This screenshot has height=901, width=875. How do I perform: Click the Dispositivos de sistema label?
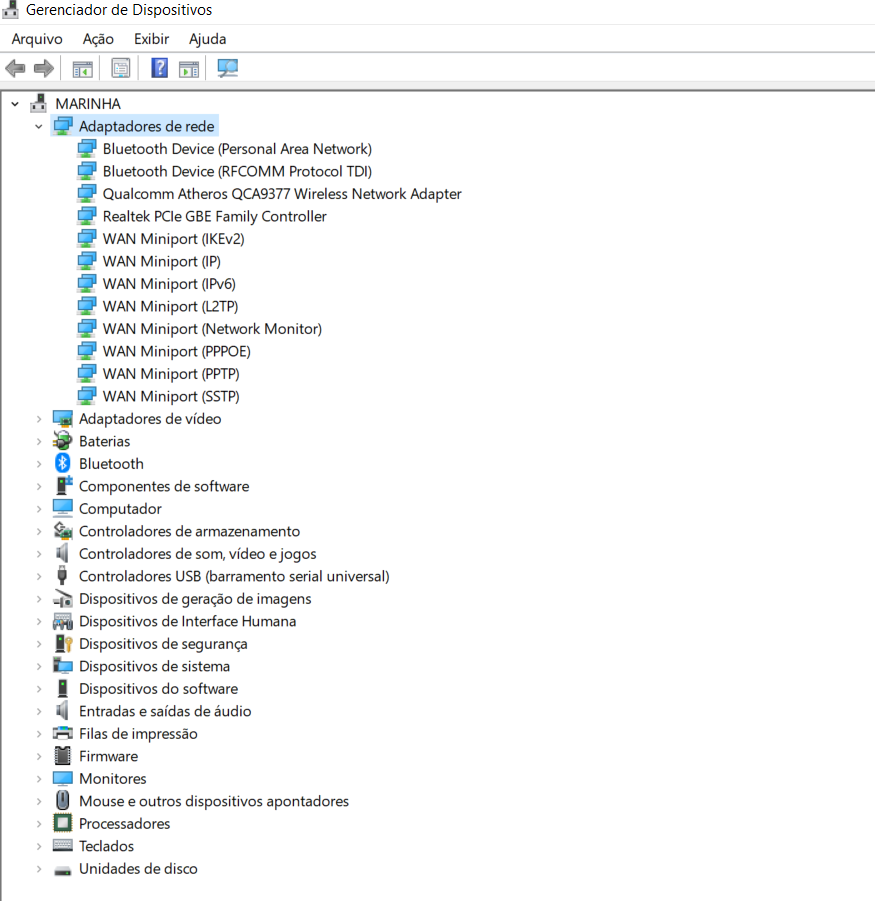tap(155, 666)
